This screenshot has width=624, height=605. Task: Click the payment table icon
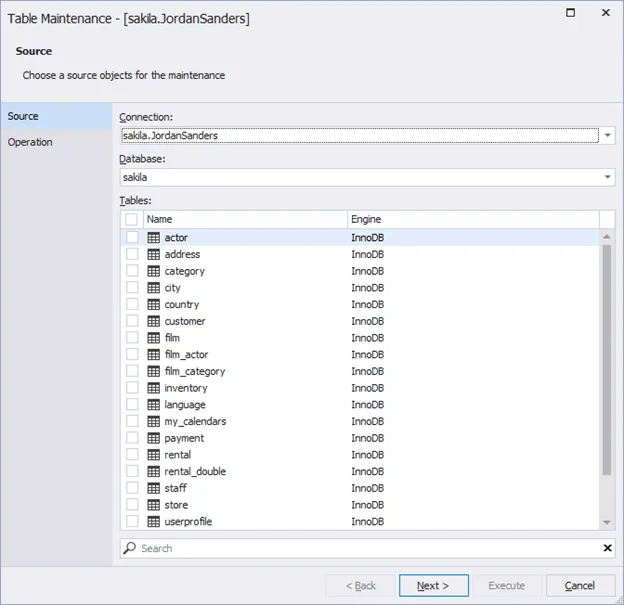[154, 438]
